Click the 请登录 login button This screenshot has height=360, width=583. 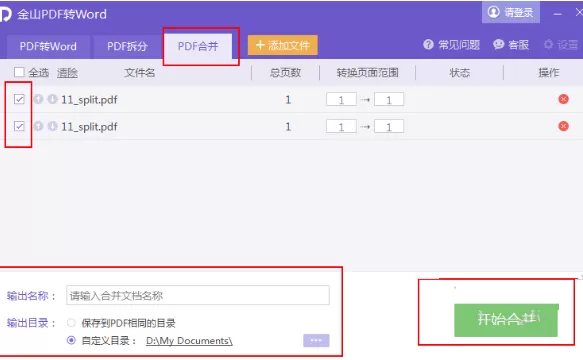pyautogui.click(x=511, y=12)
